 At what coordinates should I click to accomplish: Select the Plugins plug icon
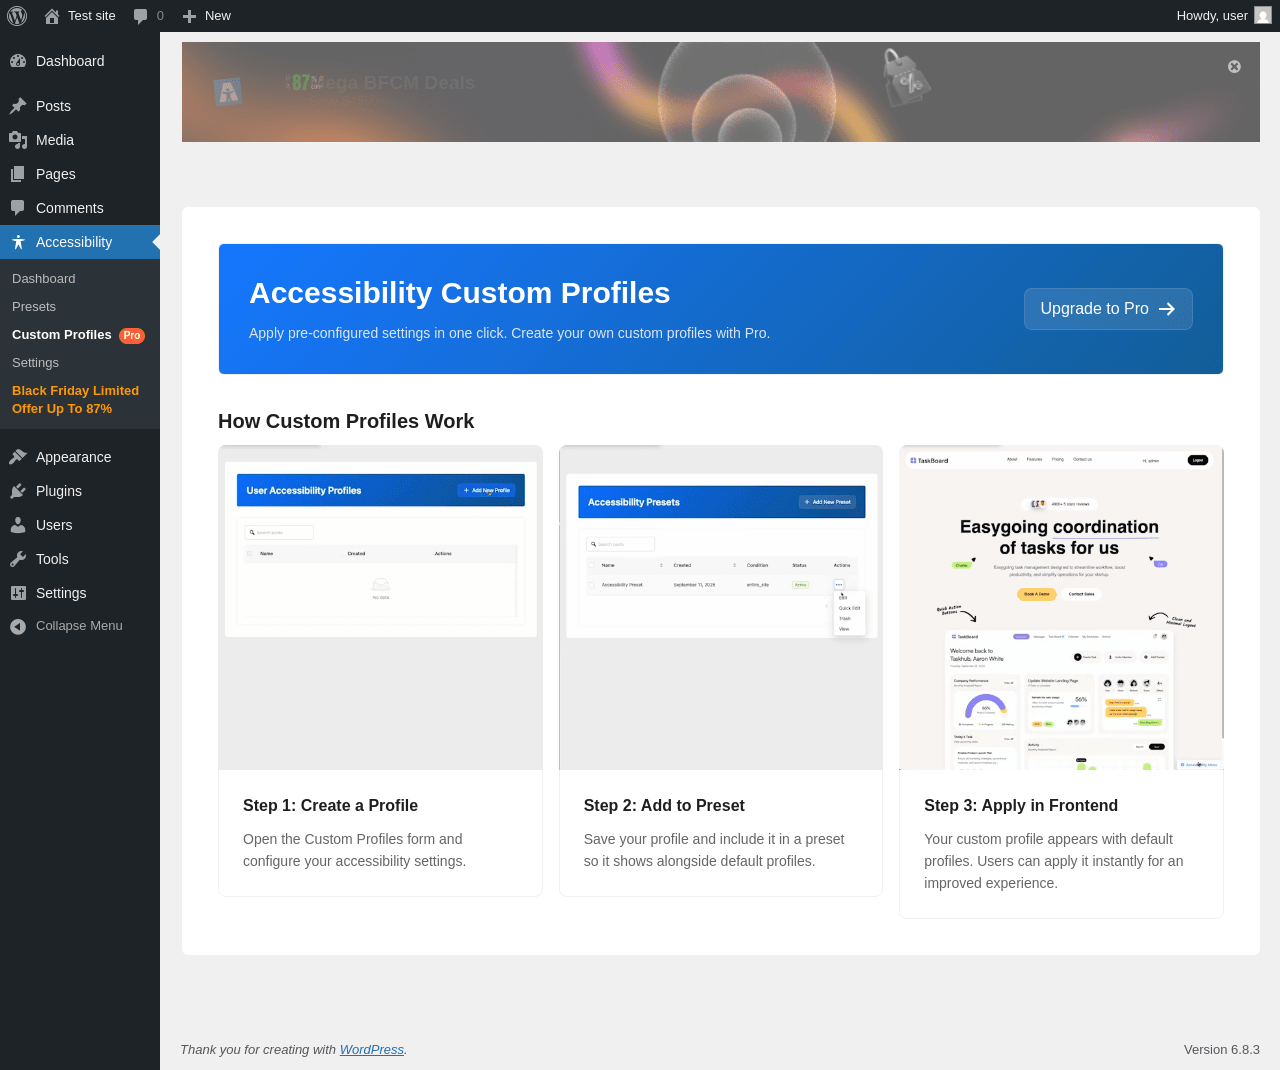click(x=18, y=491)
